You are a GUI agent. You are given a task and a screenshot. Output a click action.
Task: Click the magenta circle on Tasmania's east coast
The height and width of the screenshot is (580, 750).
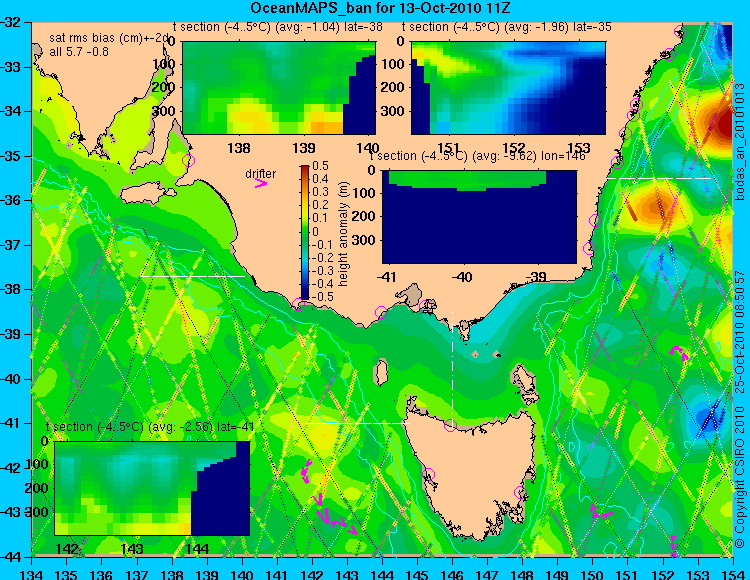(520, 492)
